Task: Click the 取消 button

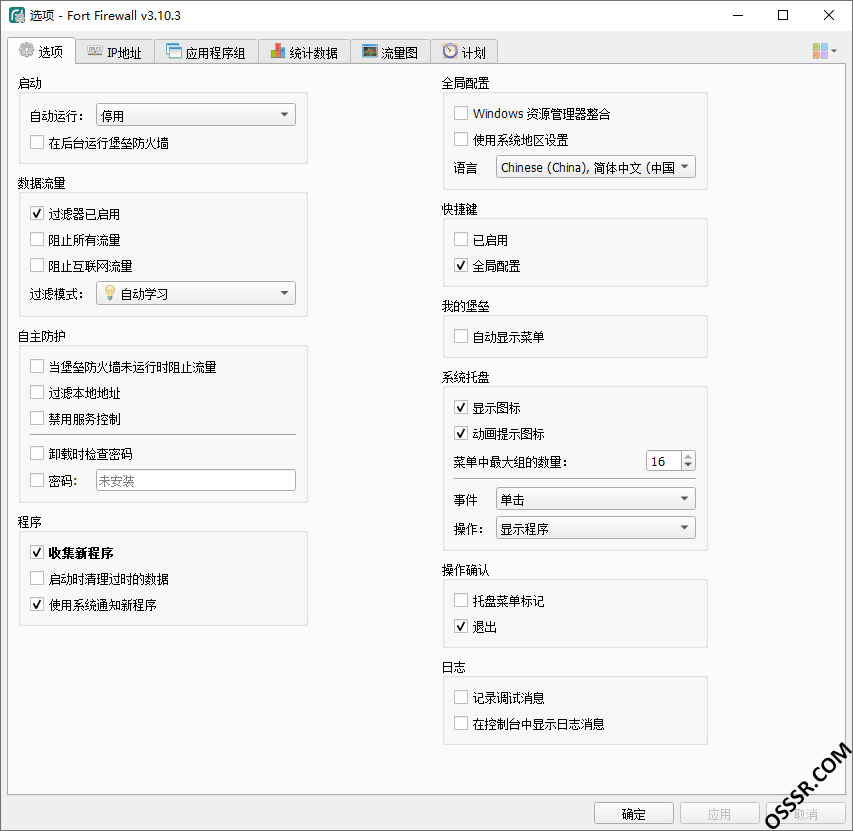Action: [x=805, y=814]
